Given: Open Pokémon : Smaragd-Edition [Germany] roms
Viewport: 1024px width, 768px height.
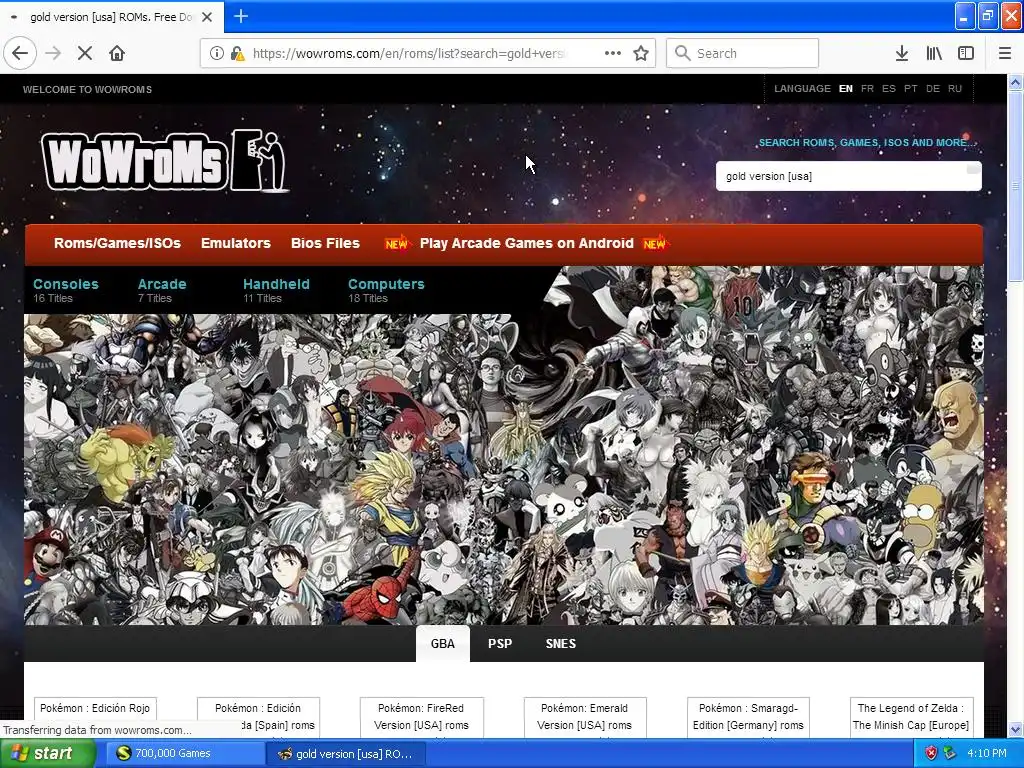Looking at the screenshot, I should [748, 717].
